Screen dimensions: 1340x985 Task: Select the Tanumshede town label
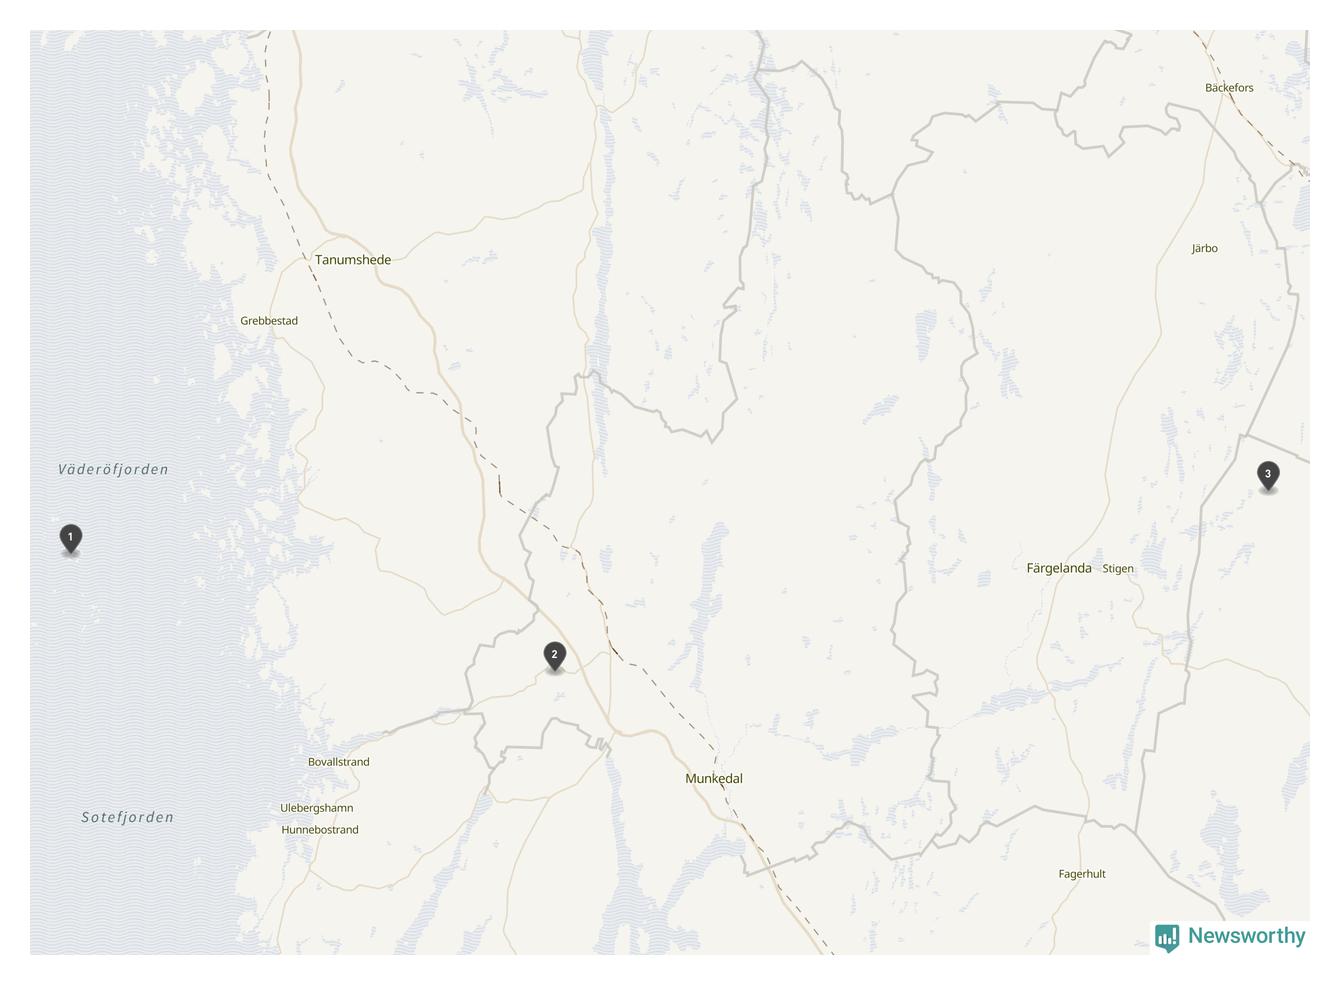(x=353, y=260)
